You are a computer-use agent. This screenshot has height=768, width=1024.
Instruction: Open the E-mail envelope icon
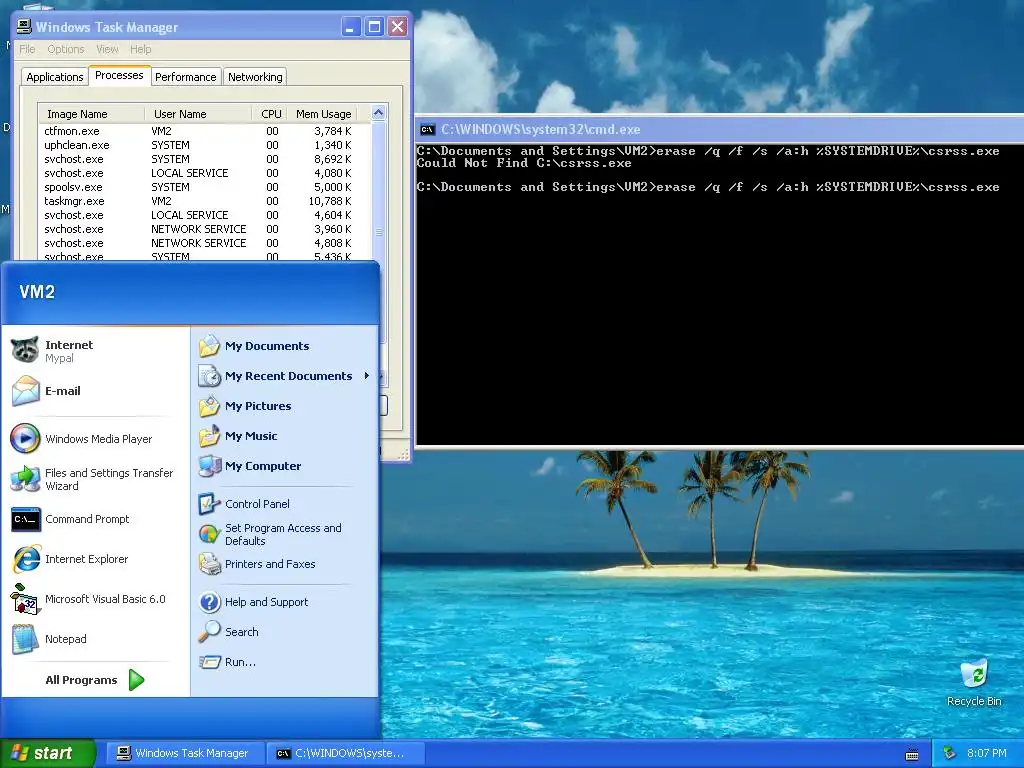click(x=25, y=391)
